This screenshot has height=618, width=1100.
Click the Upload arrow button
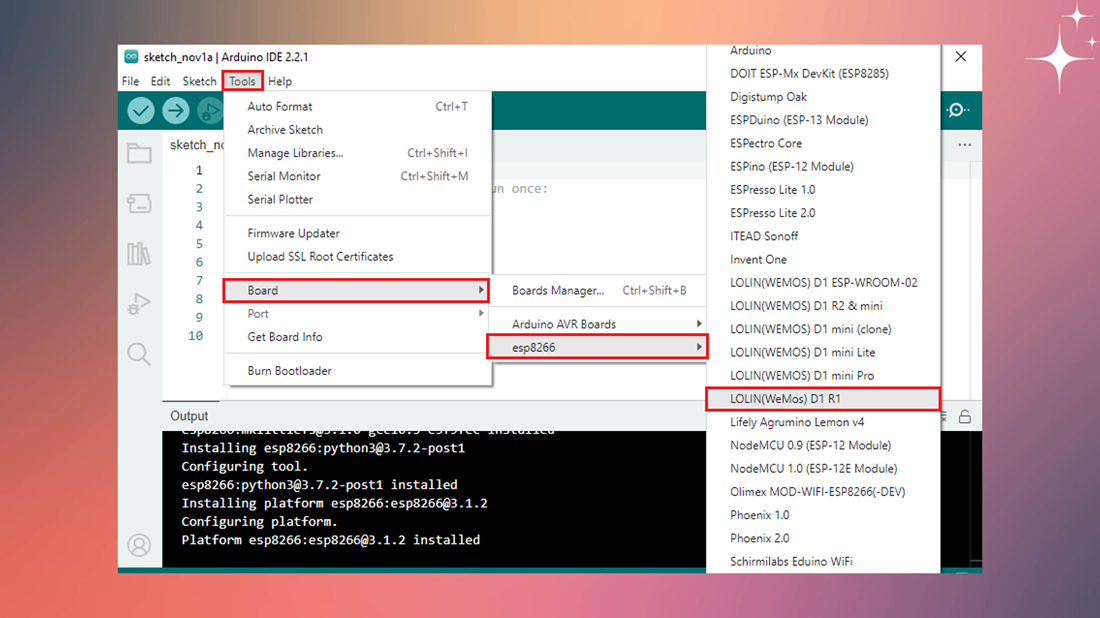click(175, 110)
